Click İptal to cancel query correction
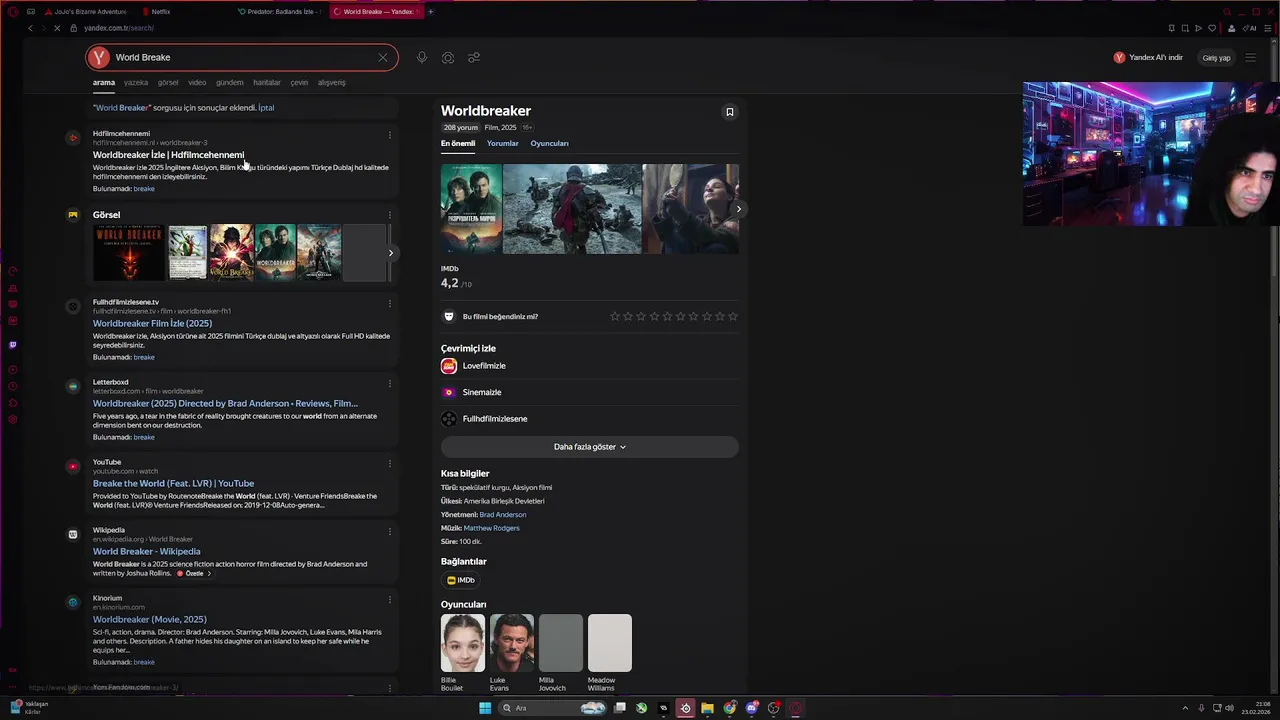Image resolution: width=1280 pixels, height=720 pixels. [266, 108]
